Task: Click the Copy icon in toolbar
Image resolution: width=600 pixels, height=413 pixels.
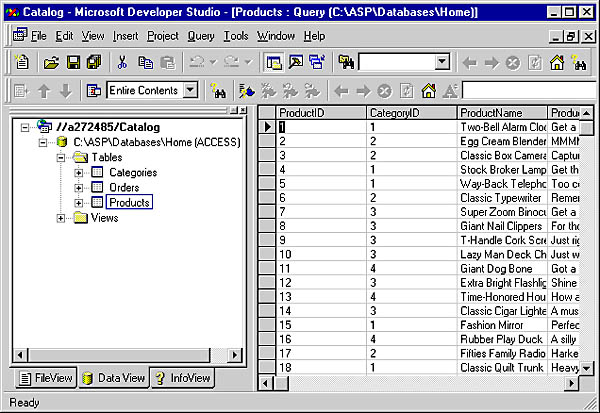Action: tap(146, 62)
